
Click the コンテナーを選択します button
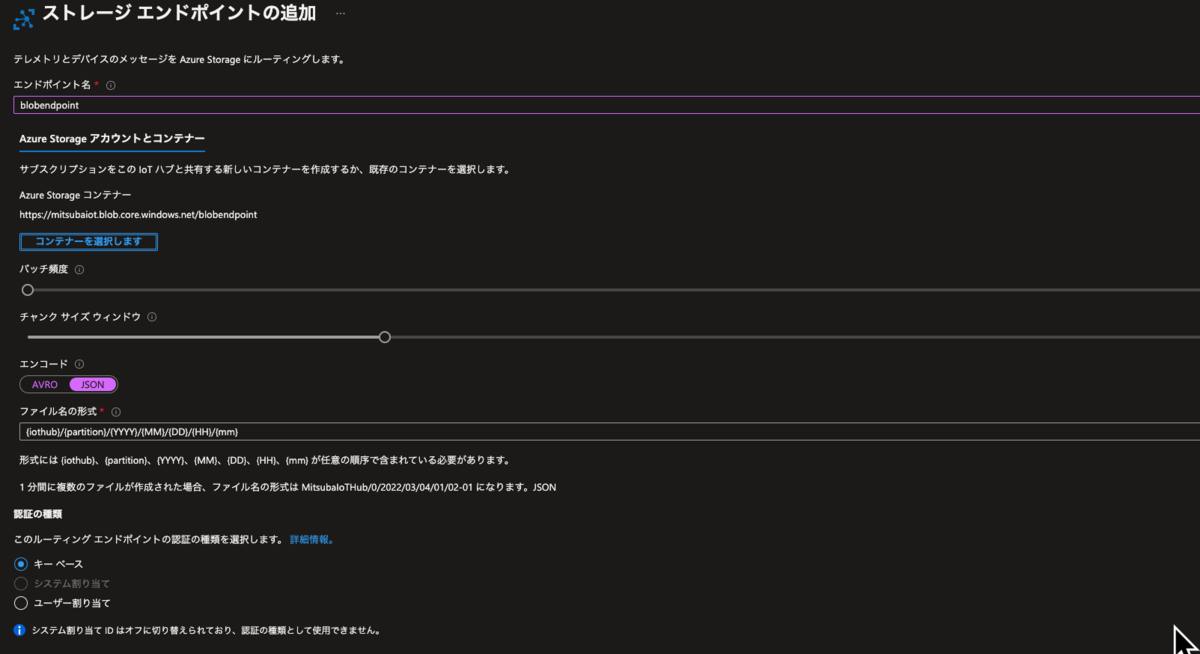tap(88, 242)
